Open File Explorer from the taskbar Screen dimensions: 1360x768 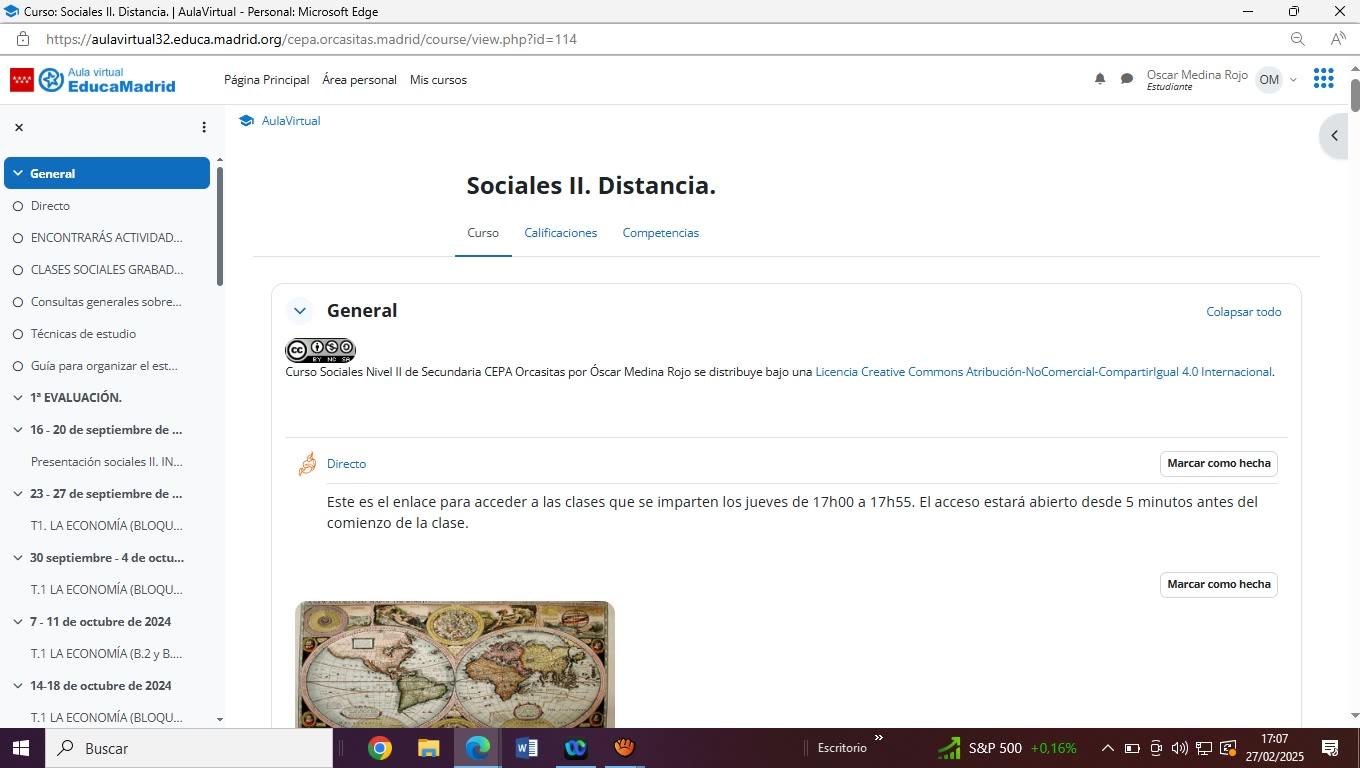[x=429, y=748]
